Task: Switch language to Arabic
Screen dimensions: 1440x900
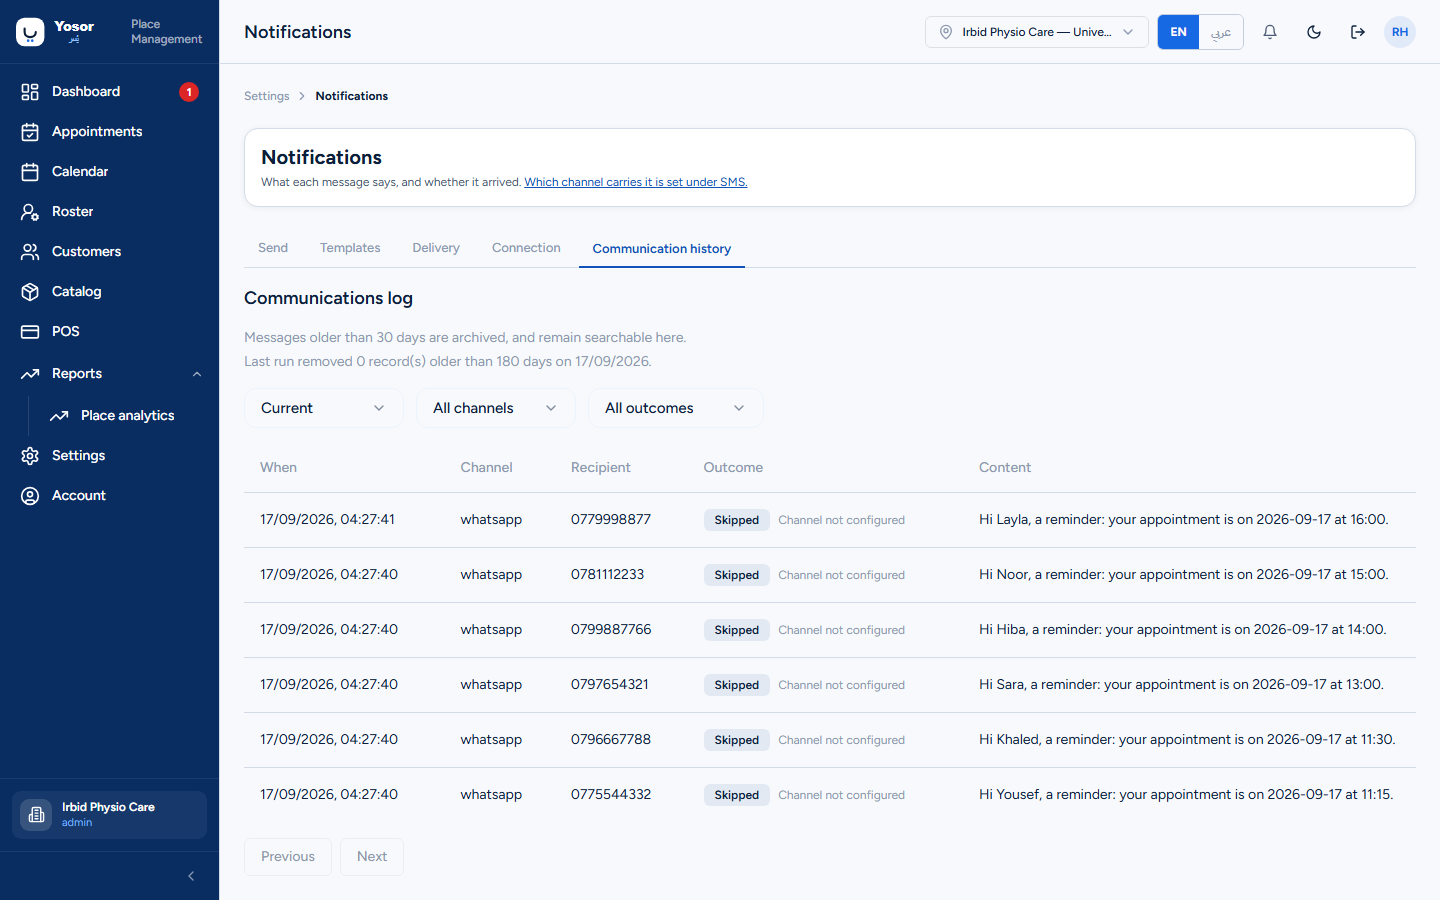Action: (x=1221, y=32)
